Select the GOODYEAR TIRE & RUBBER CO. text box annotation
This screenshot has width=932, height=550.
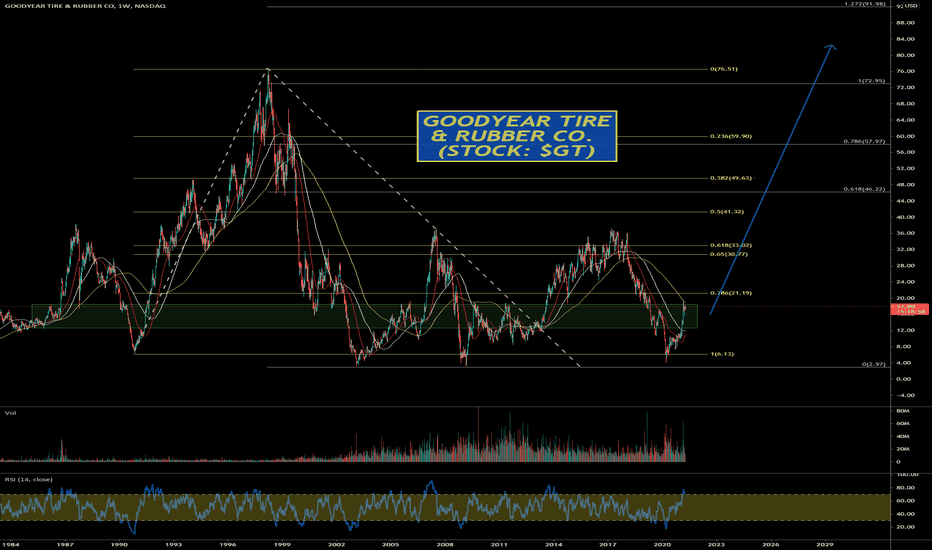pos(517,136)
